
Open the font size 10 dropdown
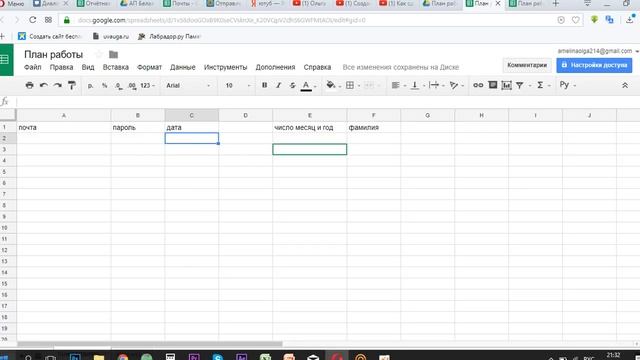238,86
